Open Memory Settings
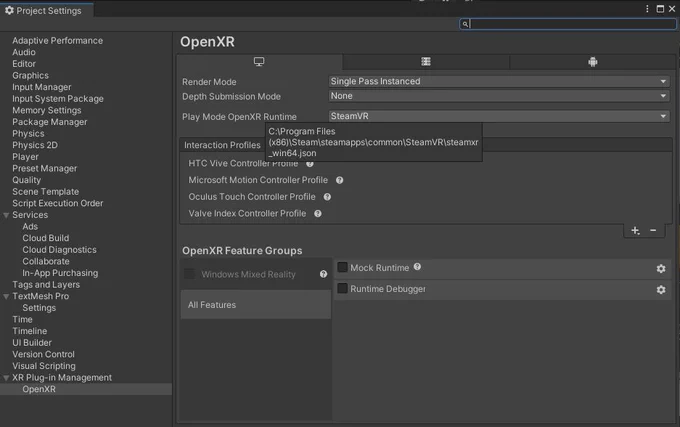This screenshot has height=427, width=680. 46,111
